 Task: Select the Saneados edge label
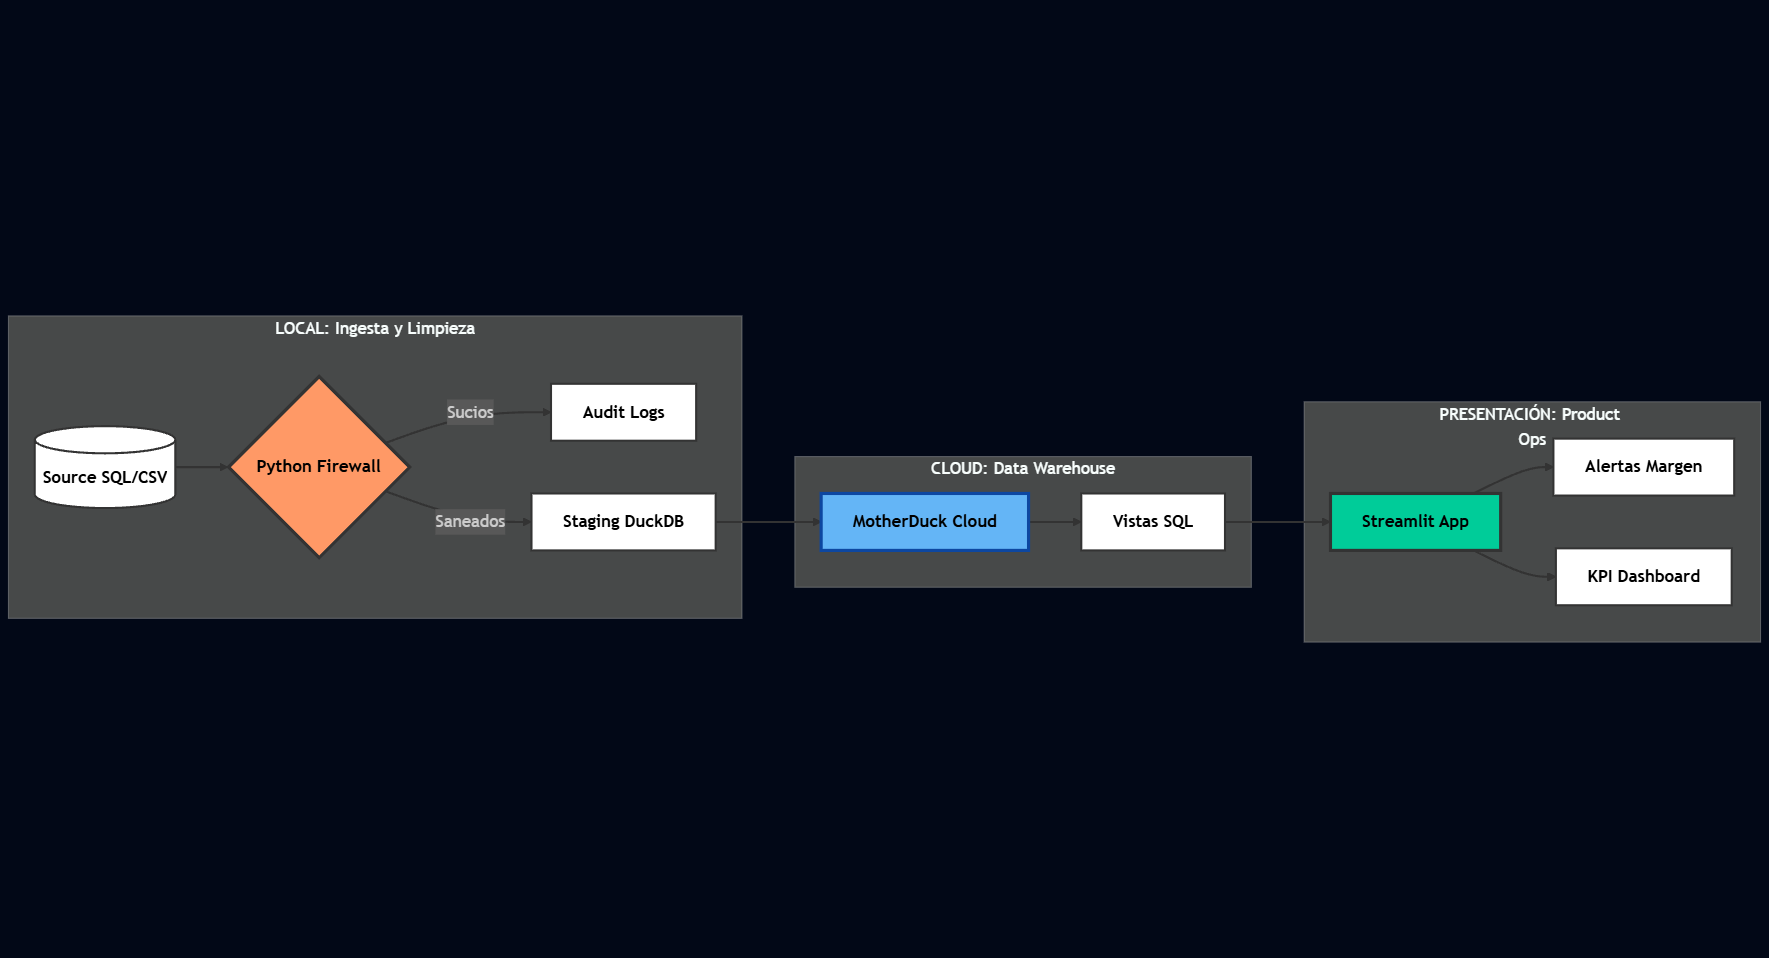pos(470,521)
